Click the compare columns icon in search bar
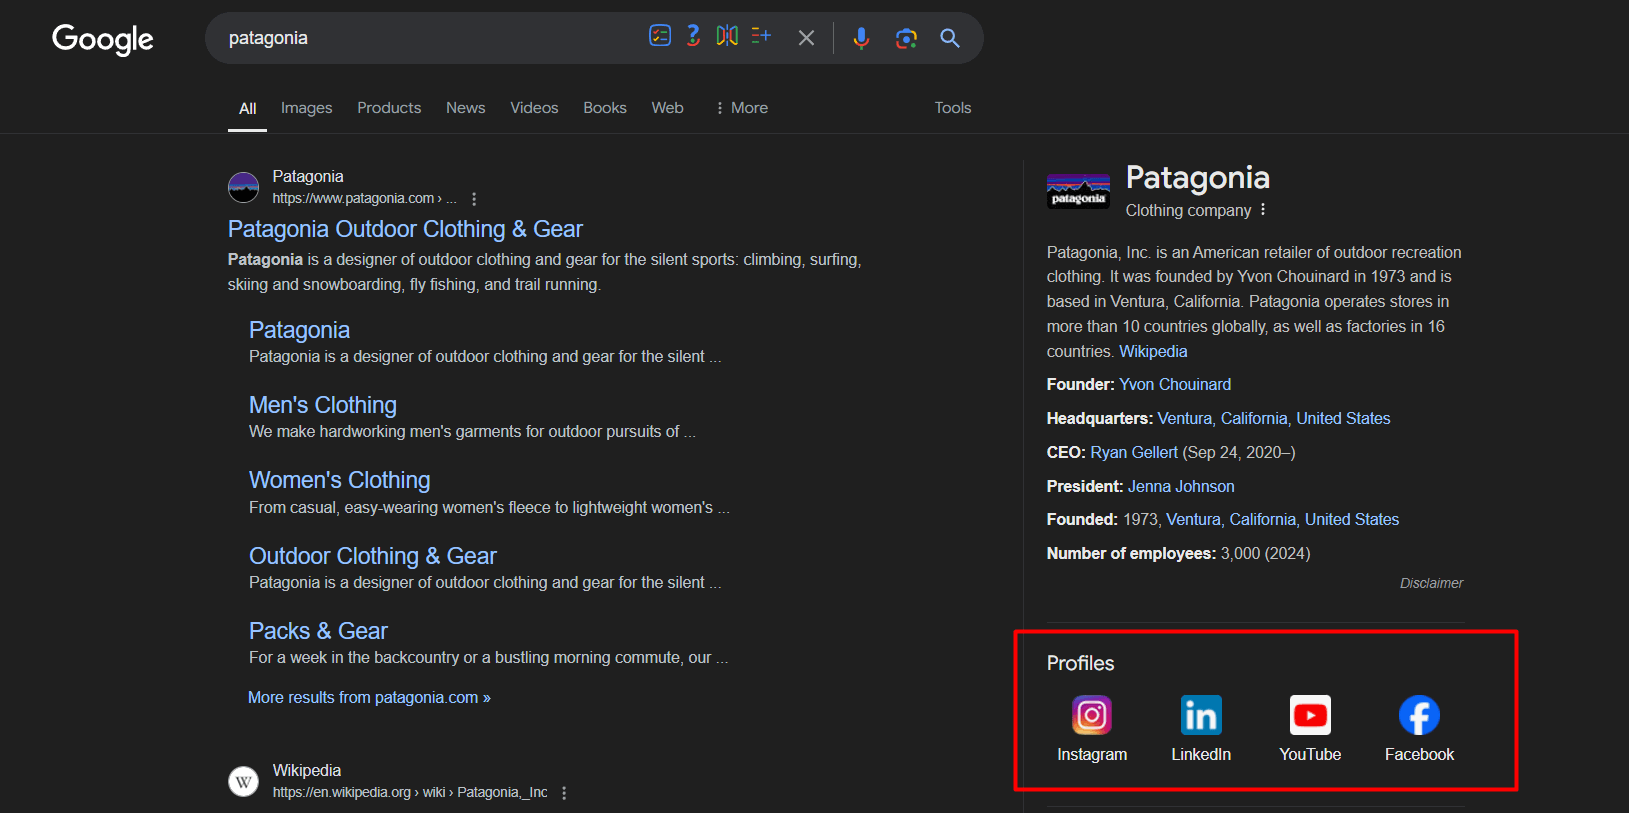 click(x=727, y=36)
